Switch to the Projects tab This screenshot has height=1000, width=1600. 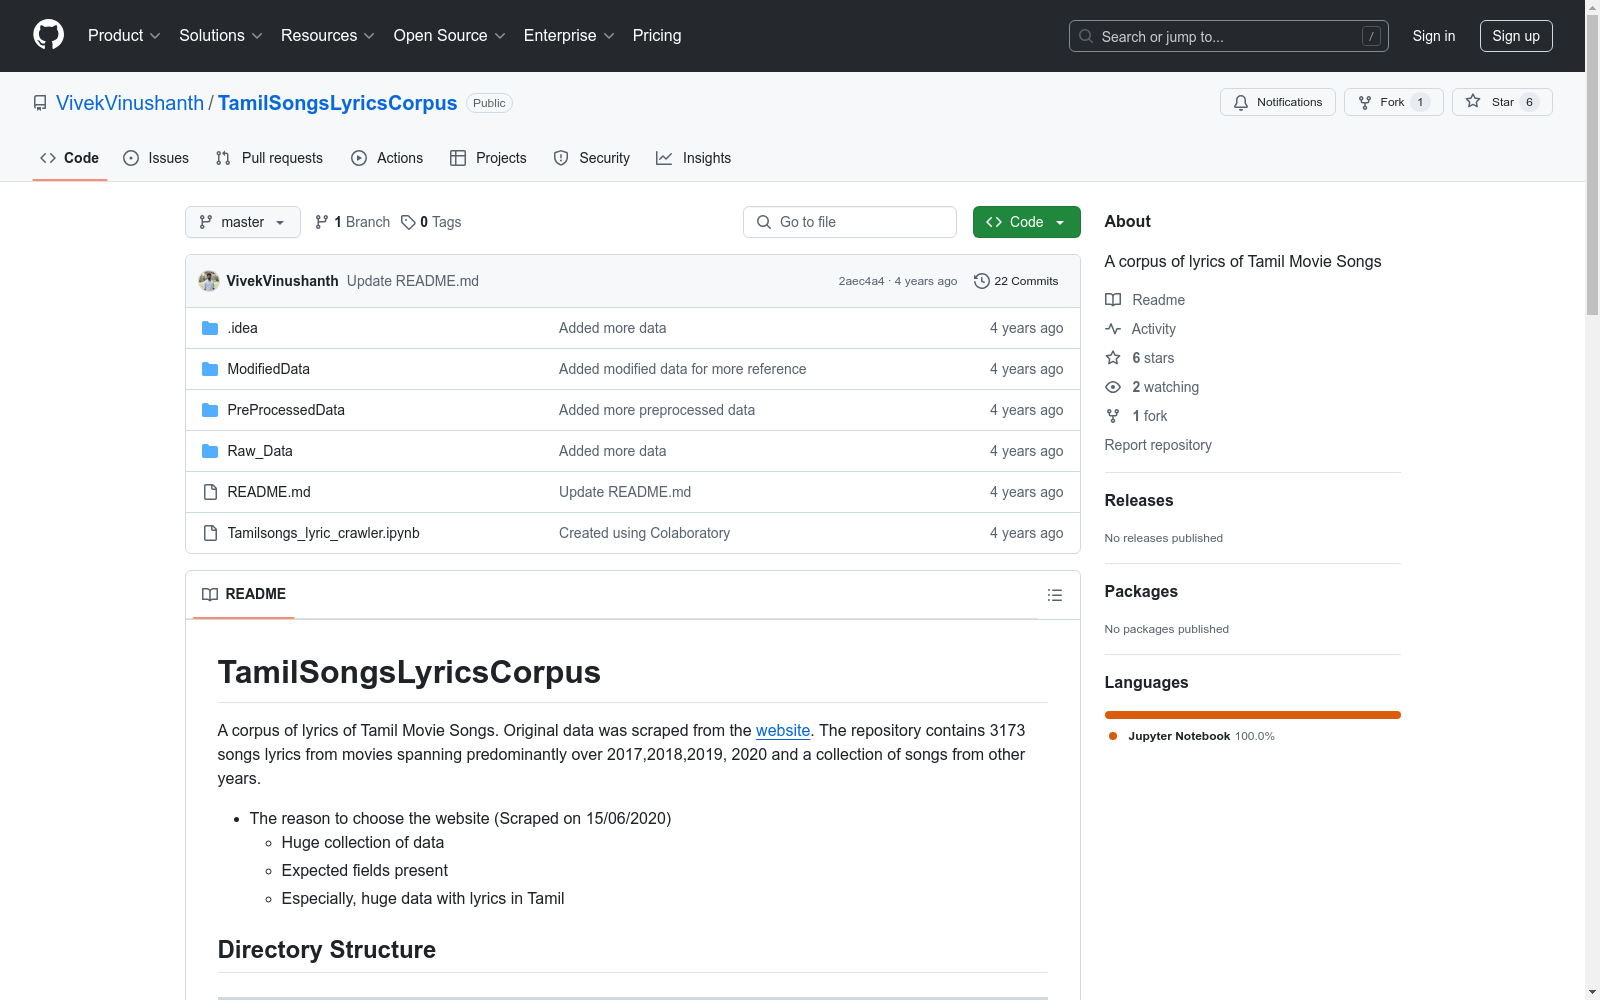coord(488,158)
